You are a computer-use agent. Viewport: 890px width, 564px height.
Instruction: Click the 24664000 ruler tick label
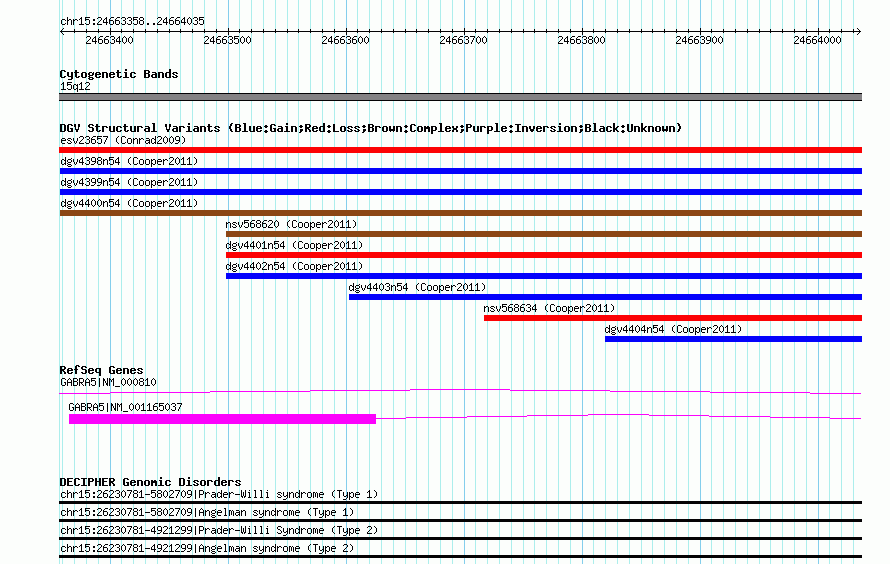(817, 40)
